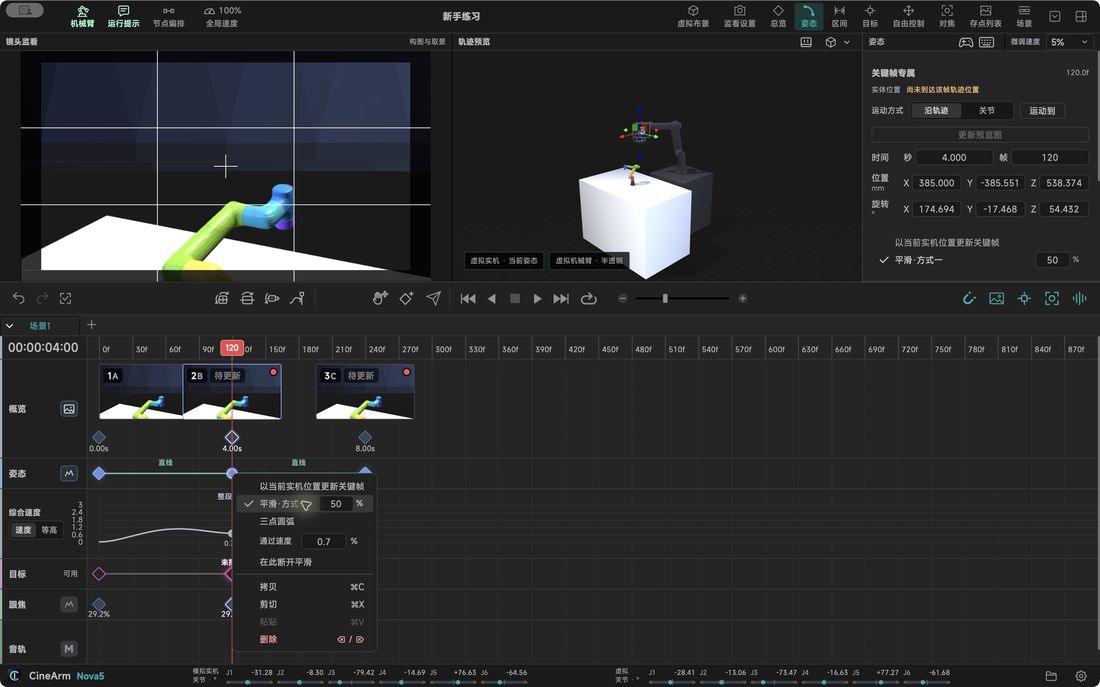Click 构图与取景 composition link
Image resolution: width=1100 pixels, height=687 pixels.
point(427,42)
